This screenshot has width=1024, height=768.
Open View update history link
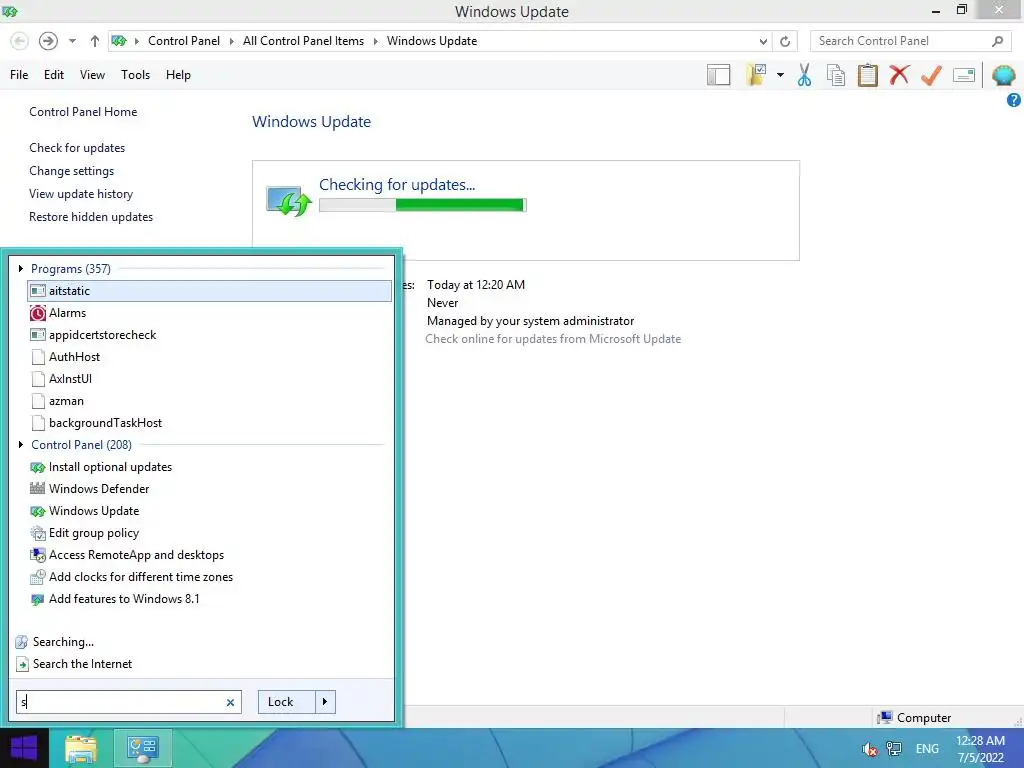[81, 194]
